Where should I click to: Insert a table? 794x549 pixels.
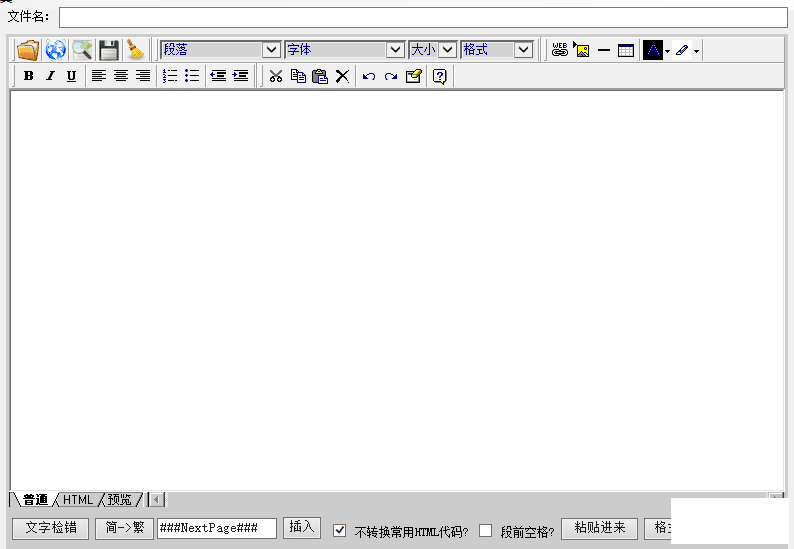click(626, 50)
